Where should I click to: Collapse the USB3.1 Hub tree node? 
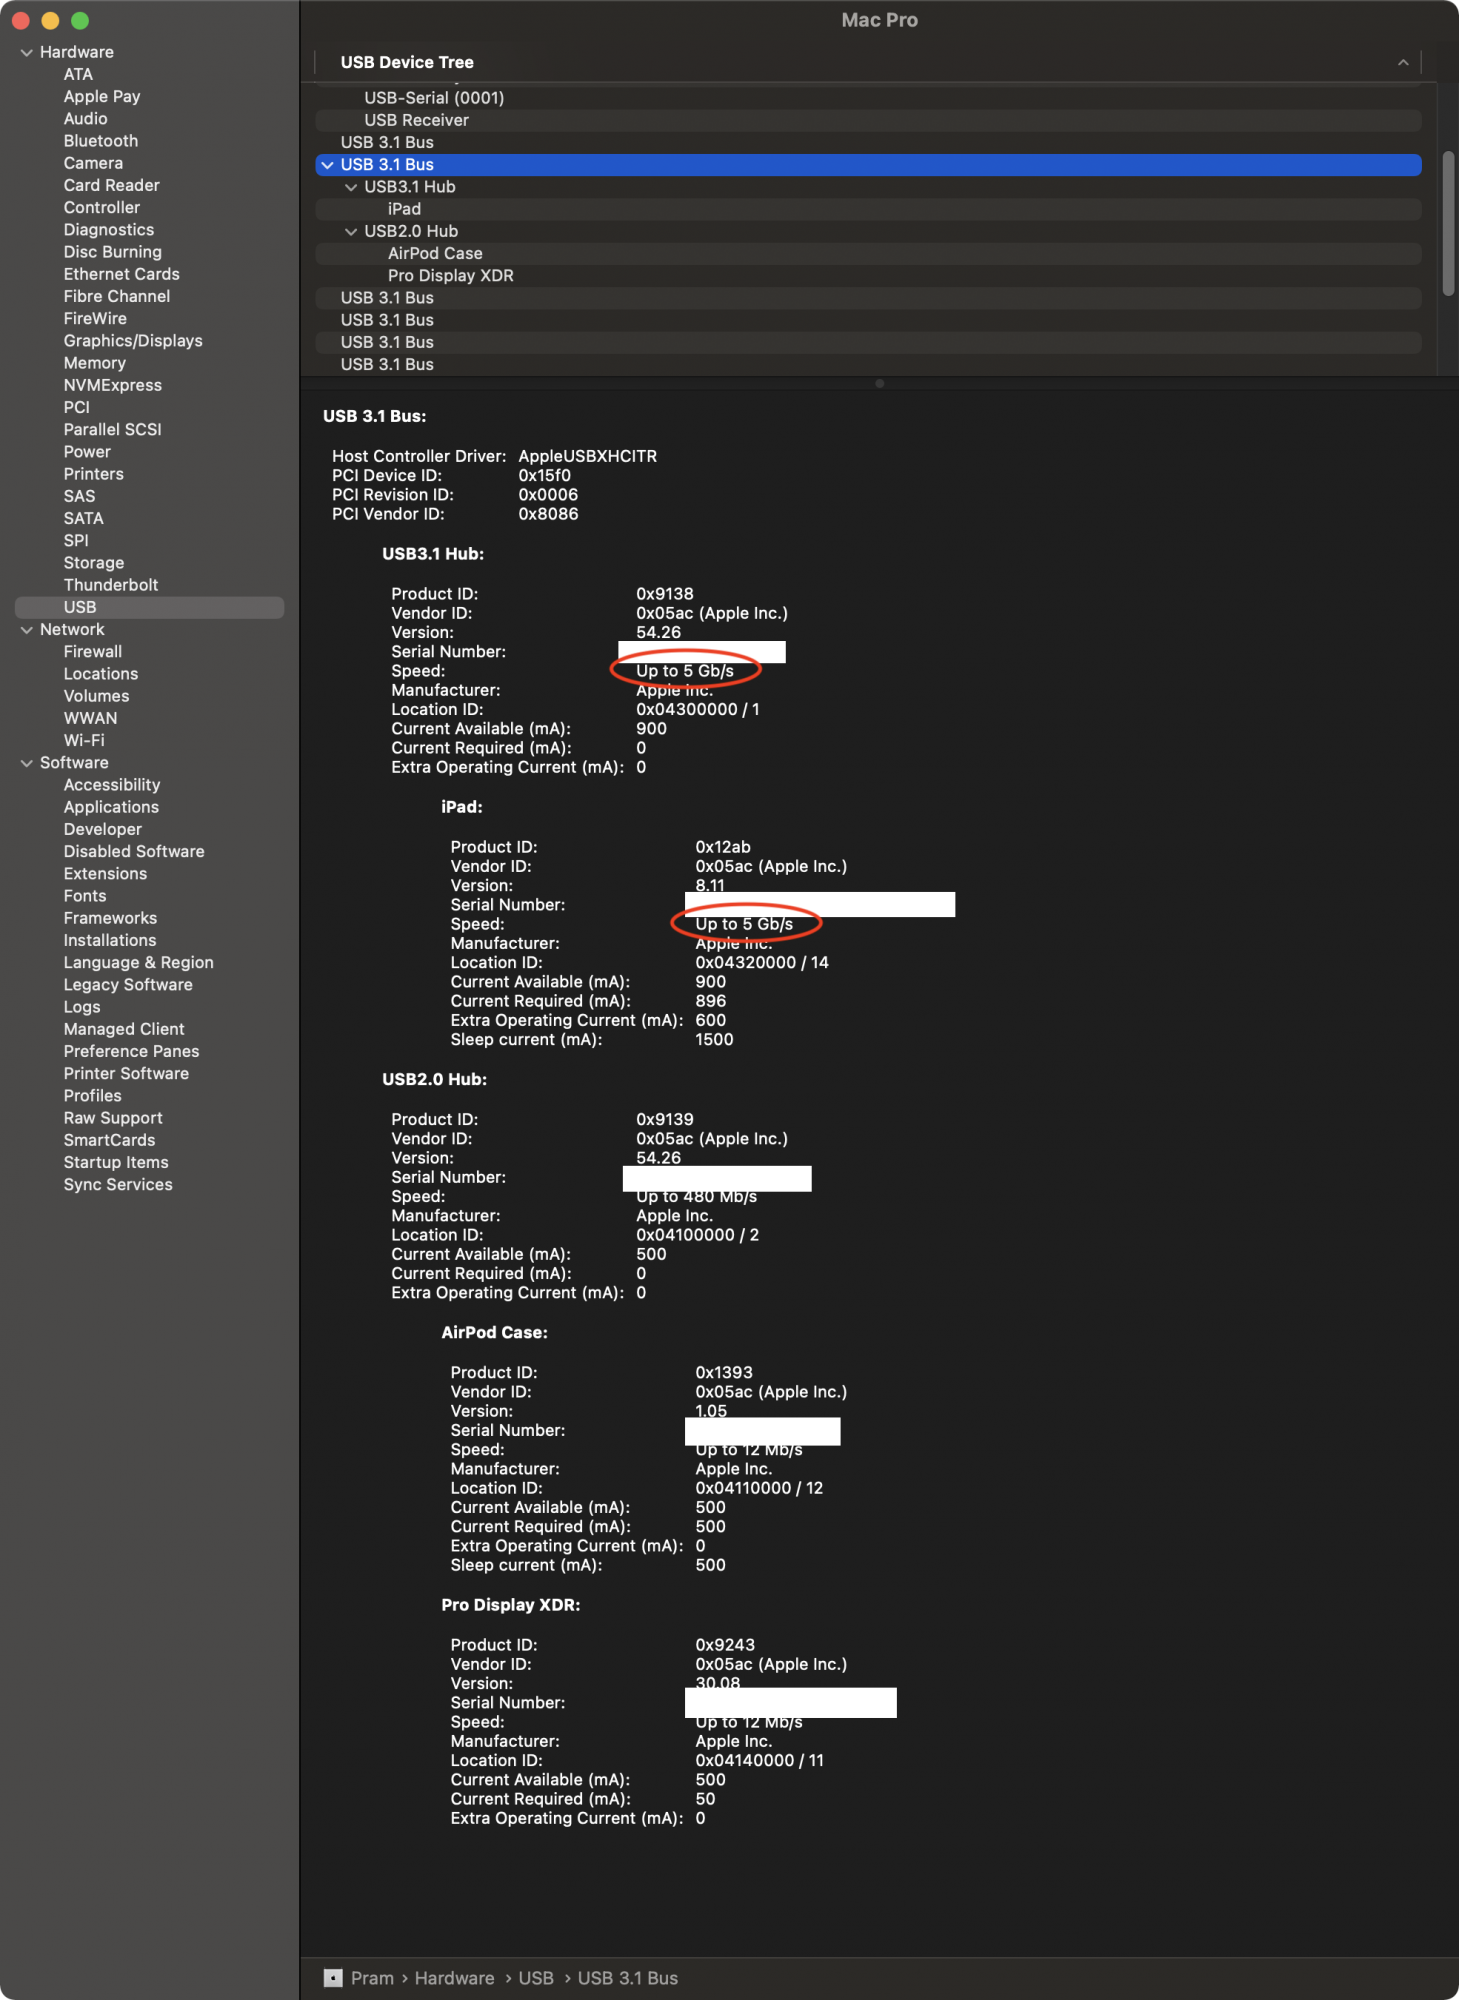coord(351,187)
